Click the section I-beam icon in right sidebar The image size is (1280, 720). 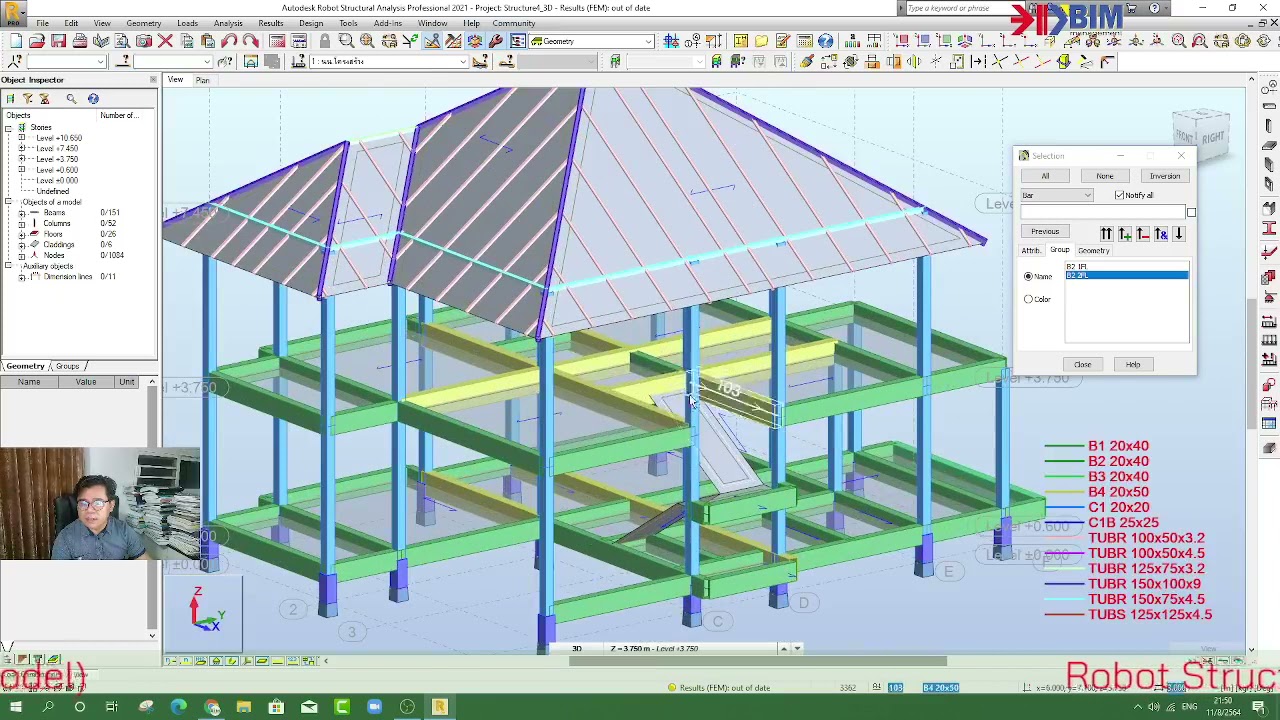(1269, 228)
